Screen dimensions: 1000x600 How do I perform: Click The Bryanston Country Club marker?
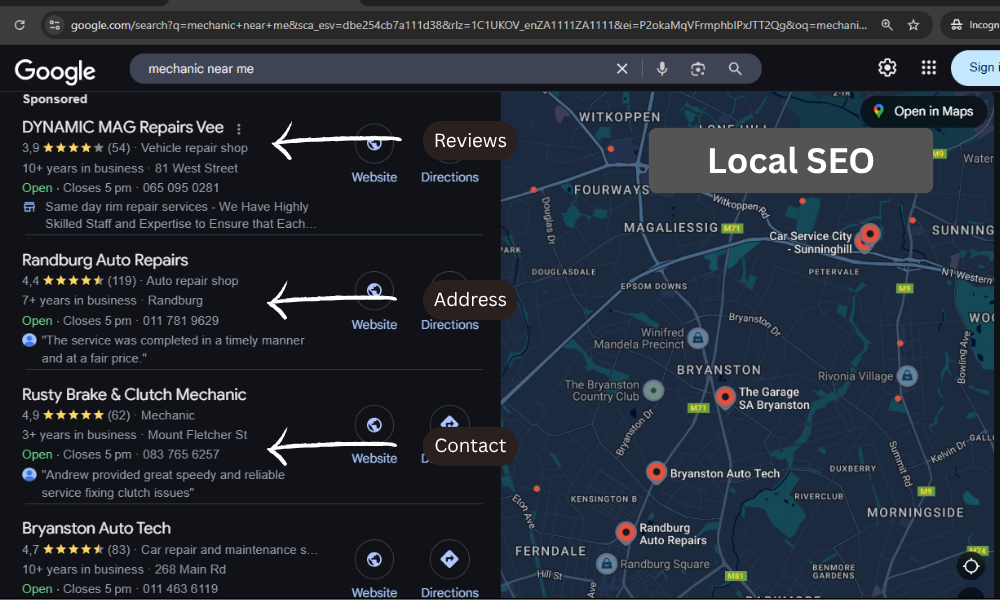[x=653, y=390]
